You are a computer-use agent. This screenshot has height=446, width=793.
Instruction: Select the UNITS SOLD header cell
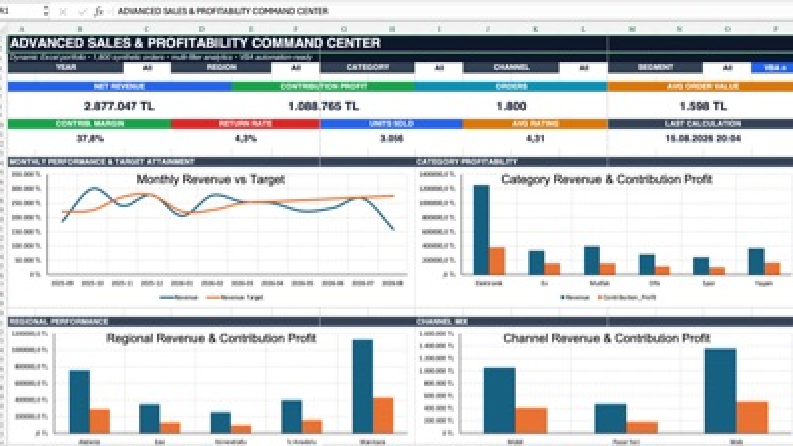coord(391,124)
